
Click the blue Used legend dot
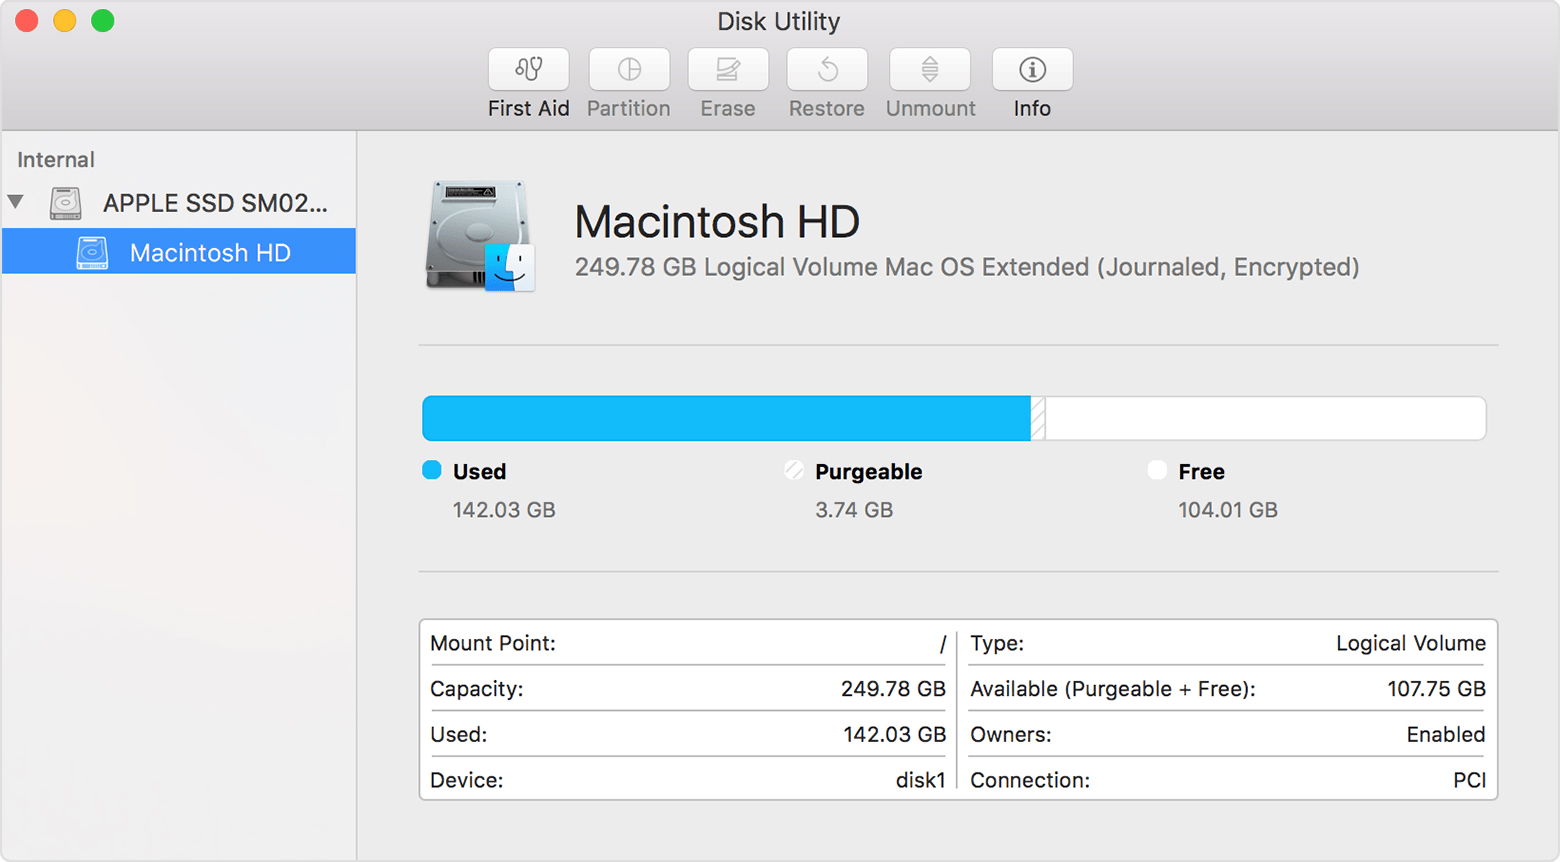(432, 470)
